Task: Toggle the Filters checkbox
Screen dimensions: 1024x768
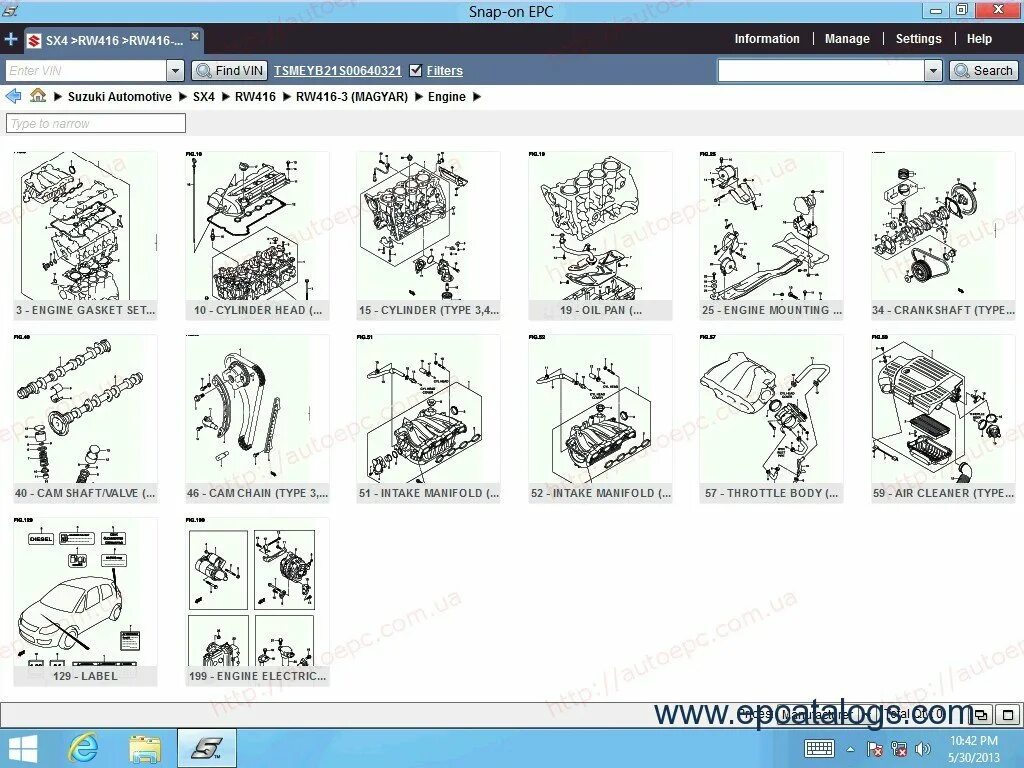Action: tap(415, 71)
